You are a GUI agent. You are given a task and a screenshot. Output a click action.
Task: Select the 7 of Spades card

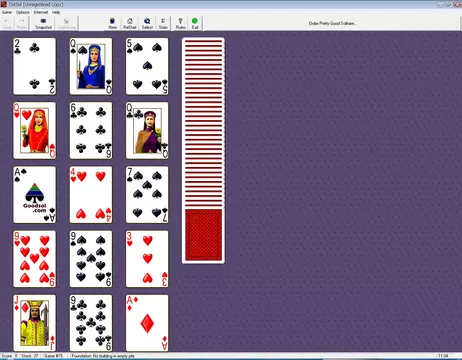coord(147,194)
